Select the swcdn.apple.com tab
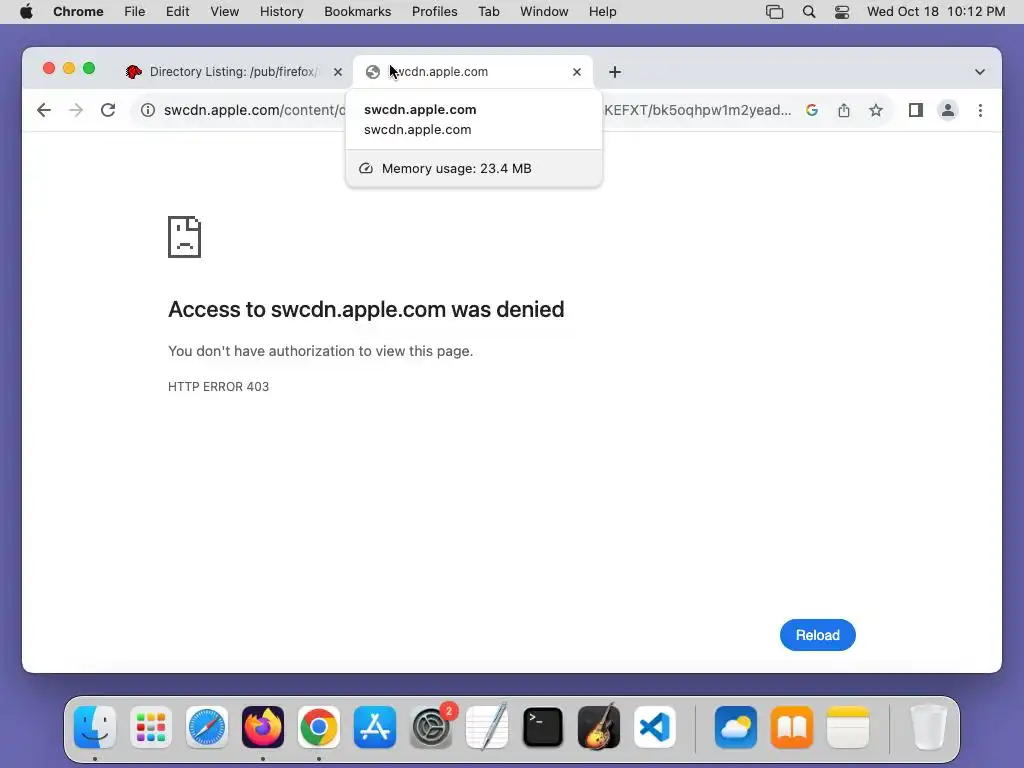1024x768 pixels. [473, 72]
